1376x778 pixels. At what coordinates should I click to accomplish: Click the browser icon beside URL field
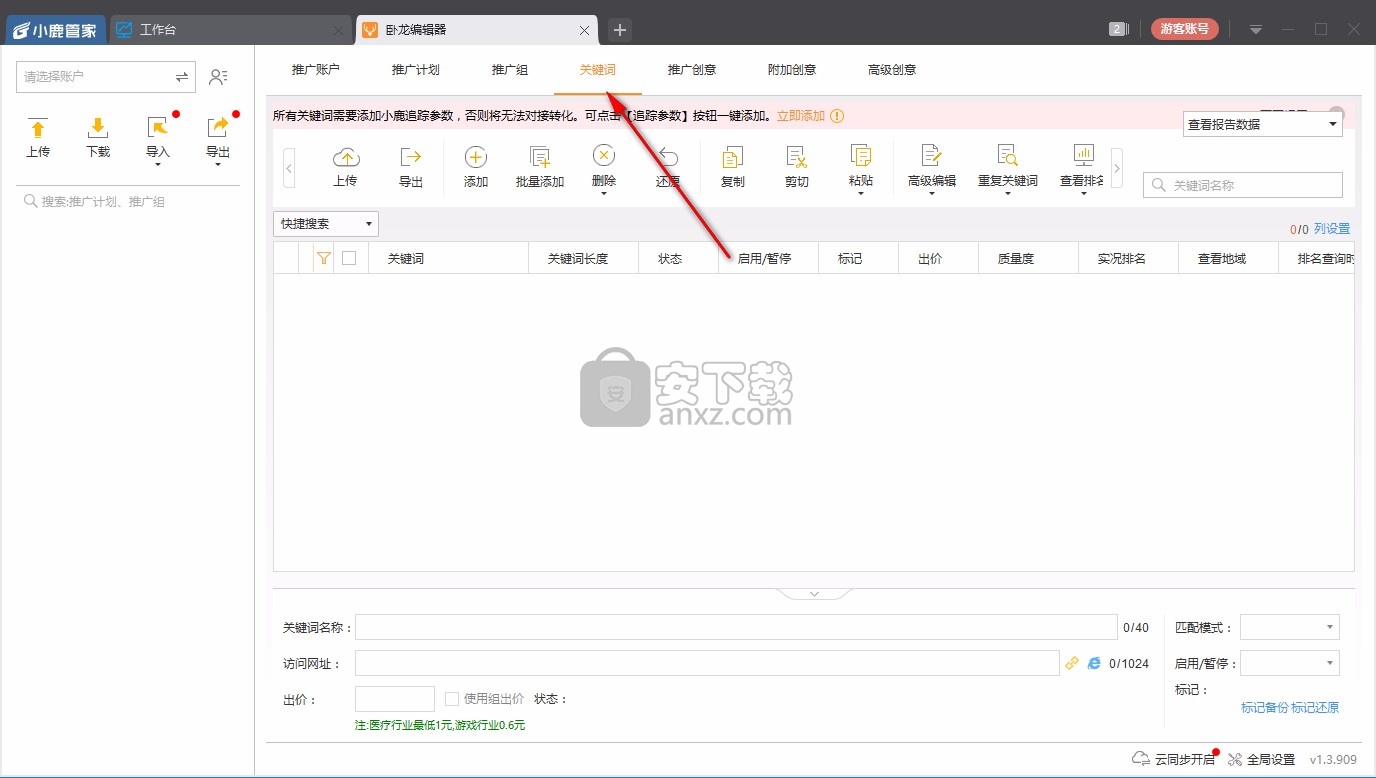pyautogui.click(x=1094, y=663)
